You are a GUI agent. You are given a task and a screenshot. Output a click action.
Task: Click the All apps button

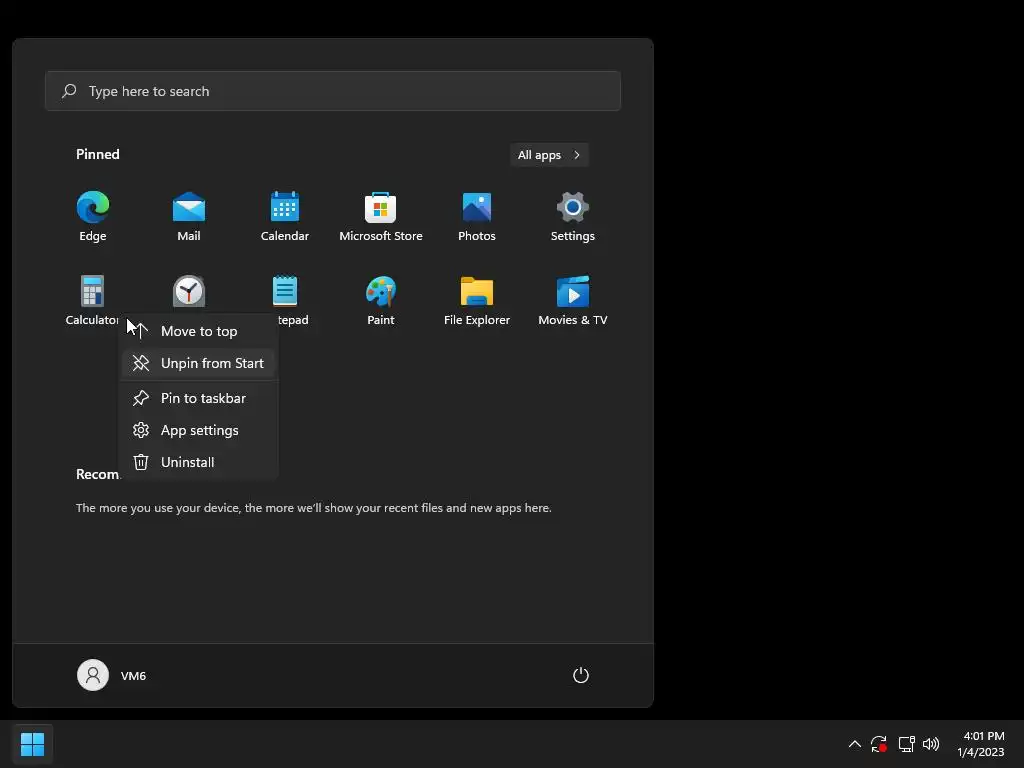[x=549, y=155]
